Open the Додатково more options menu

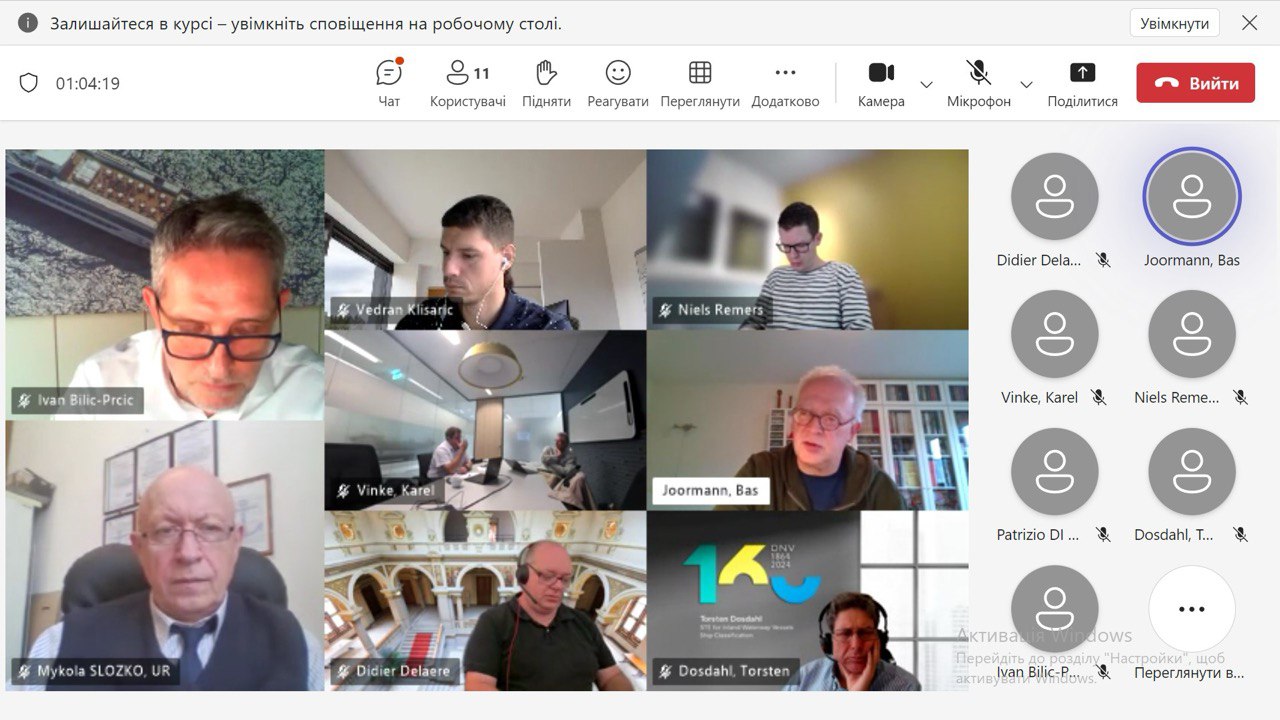click(x=785, y=83)
